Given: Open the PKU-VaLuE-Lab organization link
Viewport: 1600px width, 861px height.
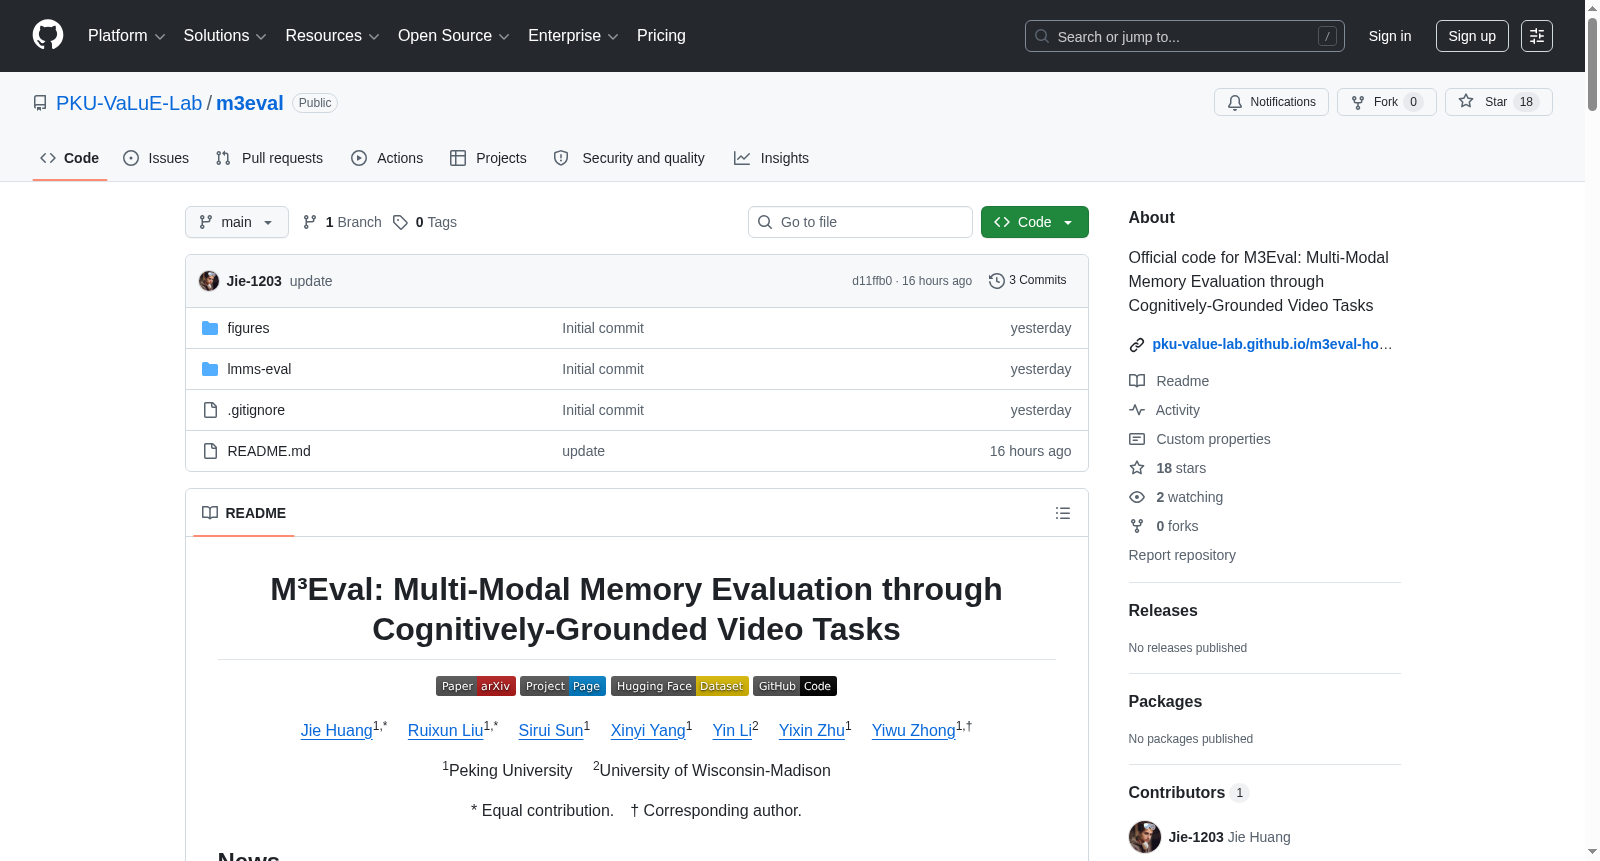Looking at the screenshot, I should pyautogui.click(x=129, y=103).
